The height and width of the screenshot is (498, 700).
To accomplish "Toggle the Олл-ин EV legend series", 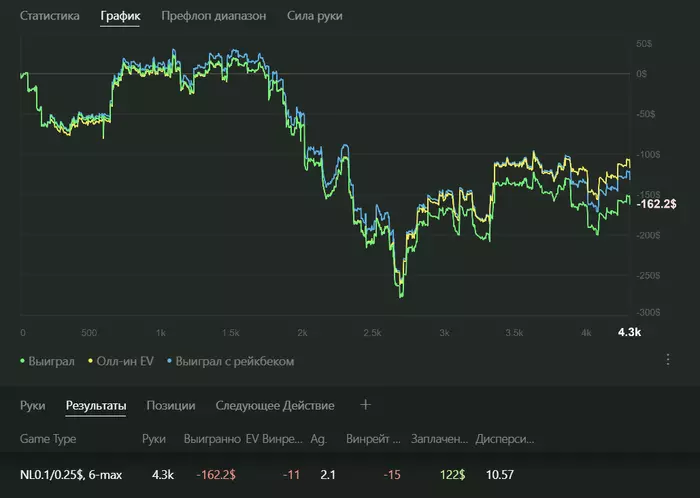I will [121, 361].
